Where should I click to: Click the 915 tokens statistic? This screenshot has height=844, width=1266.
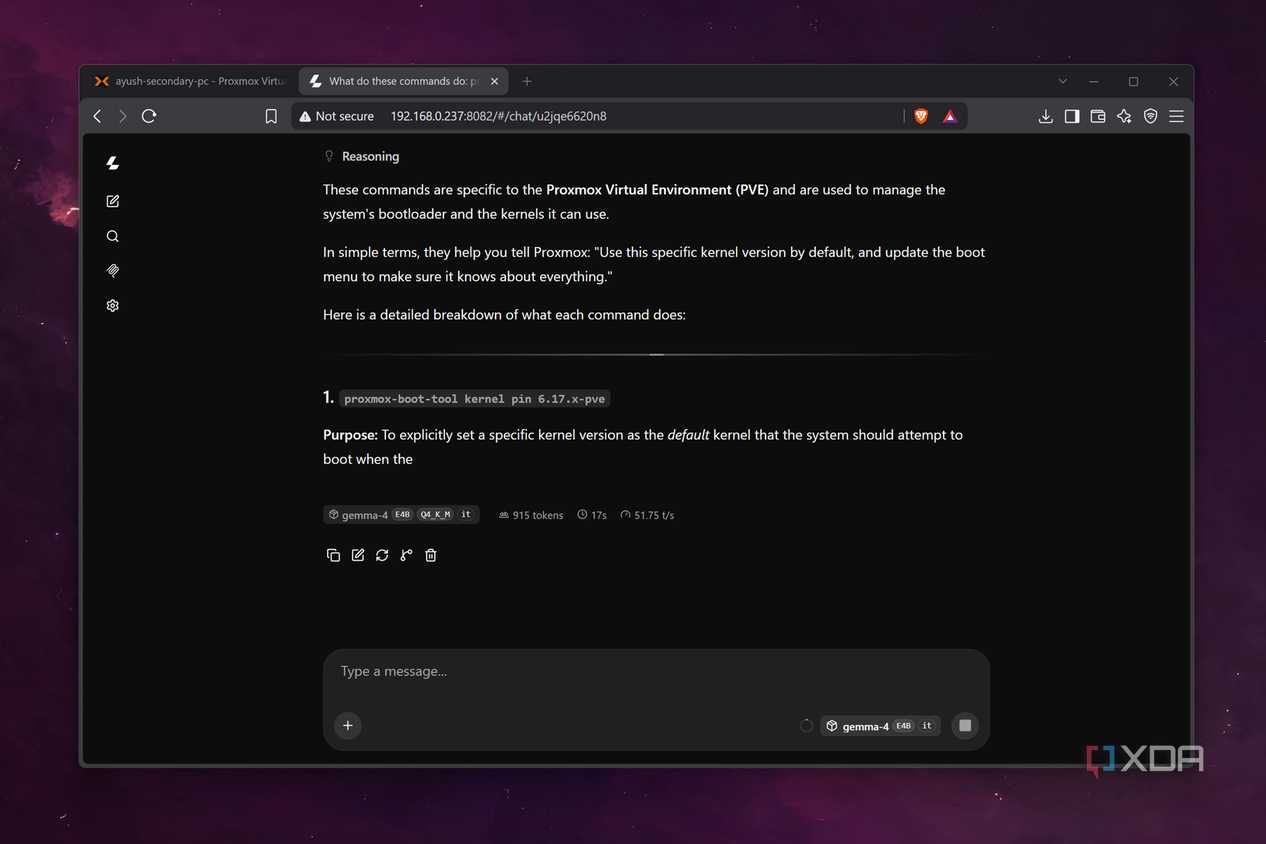pyautogui.click(x=531, y=515)
